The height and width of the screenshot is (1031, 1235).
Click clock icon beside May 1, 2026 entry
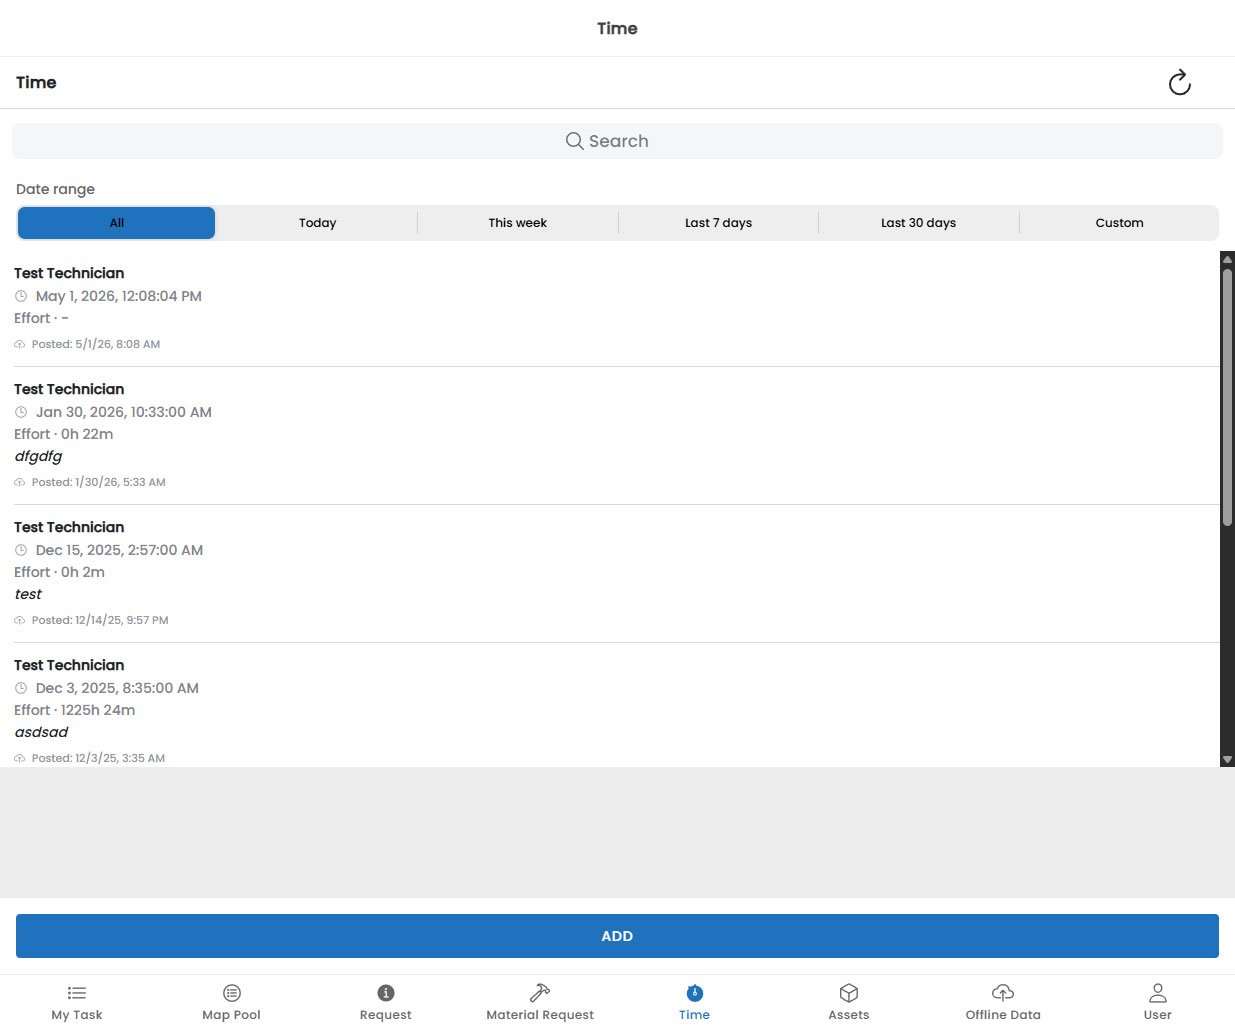tap(21, 296)
